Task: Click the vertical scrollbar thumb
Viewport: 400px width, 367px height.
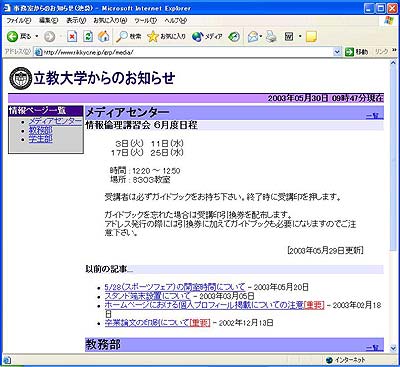Action: point(393,159)
